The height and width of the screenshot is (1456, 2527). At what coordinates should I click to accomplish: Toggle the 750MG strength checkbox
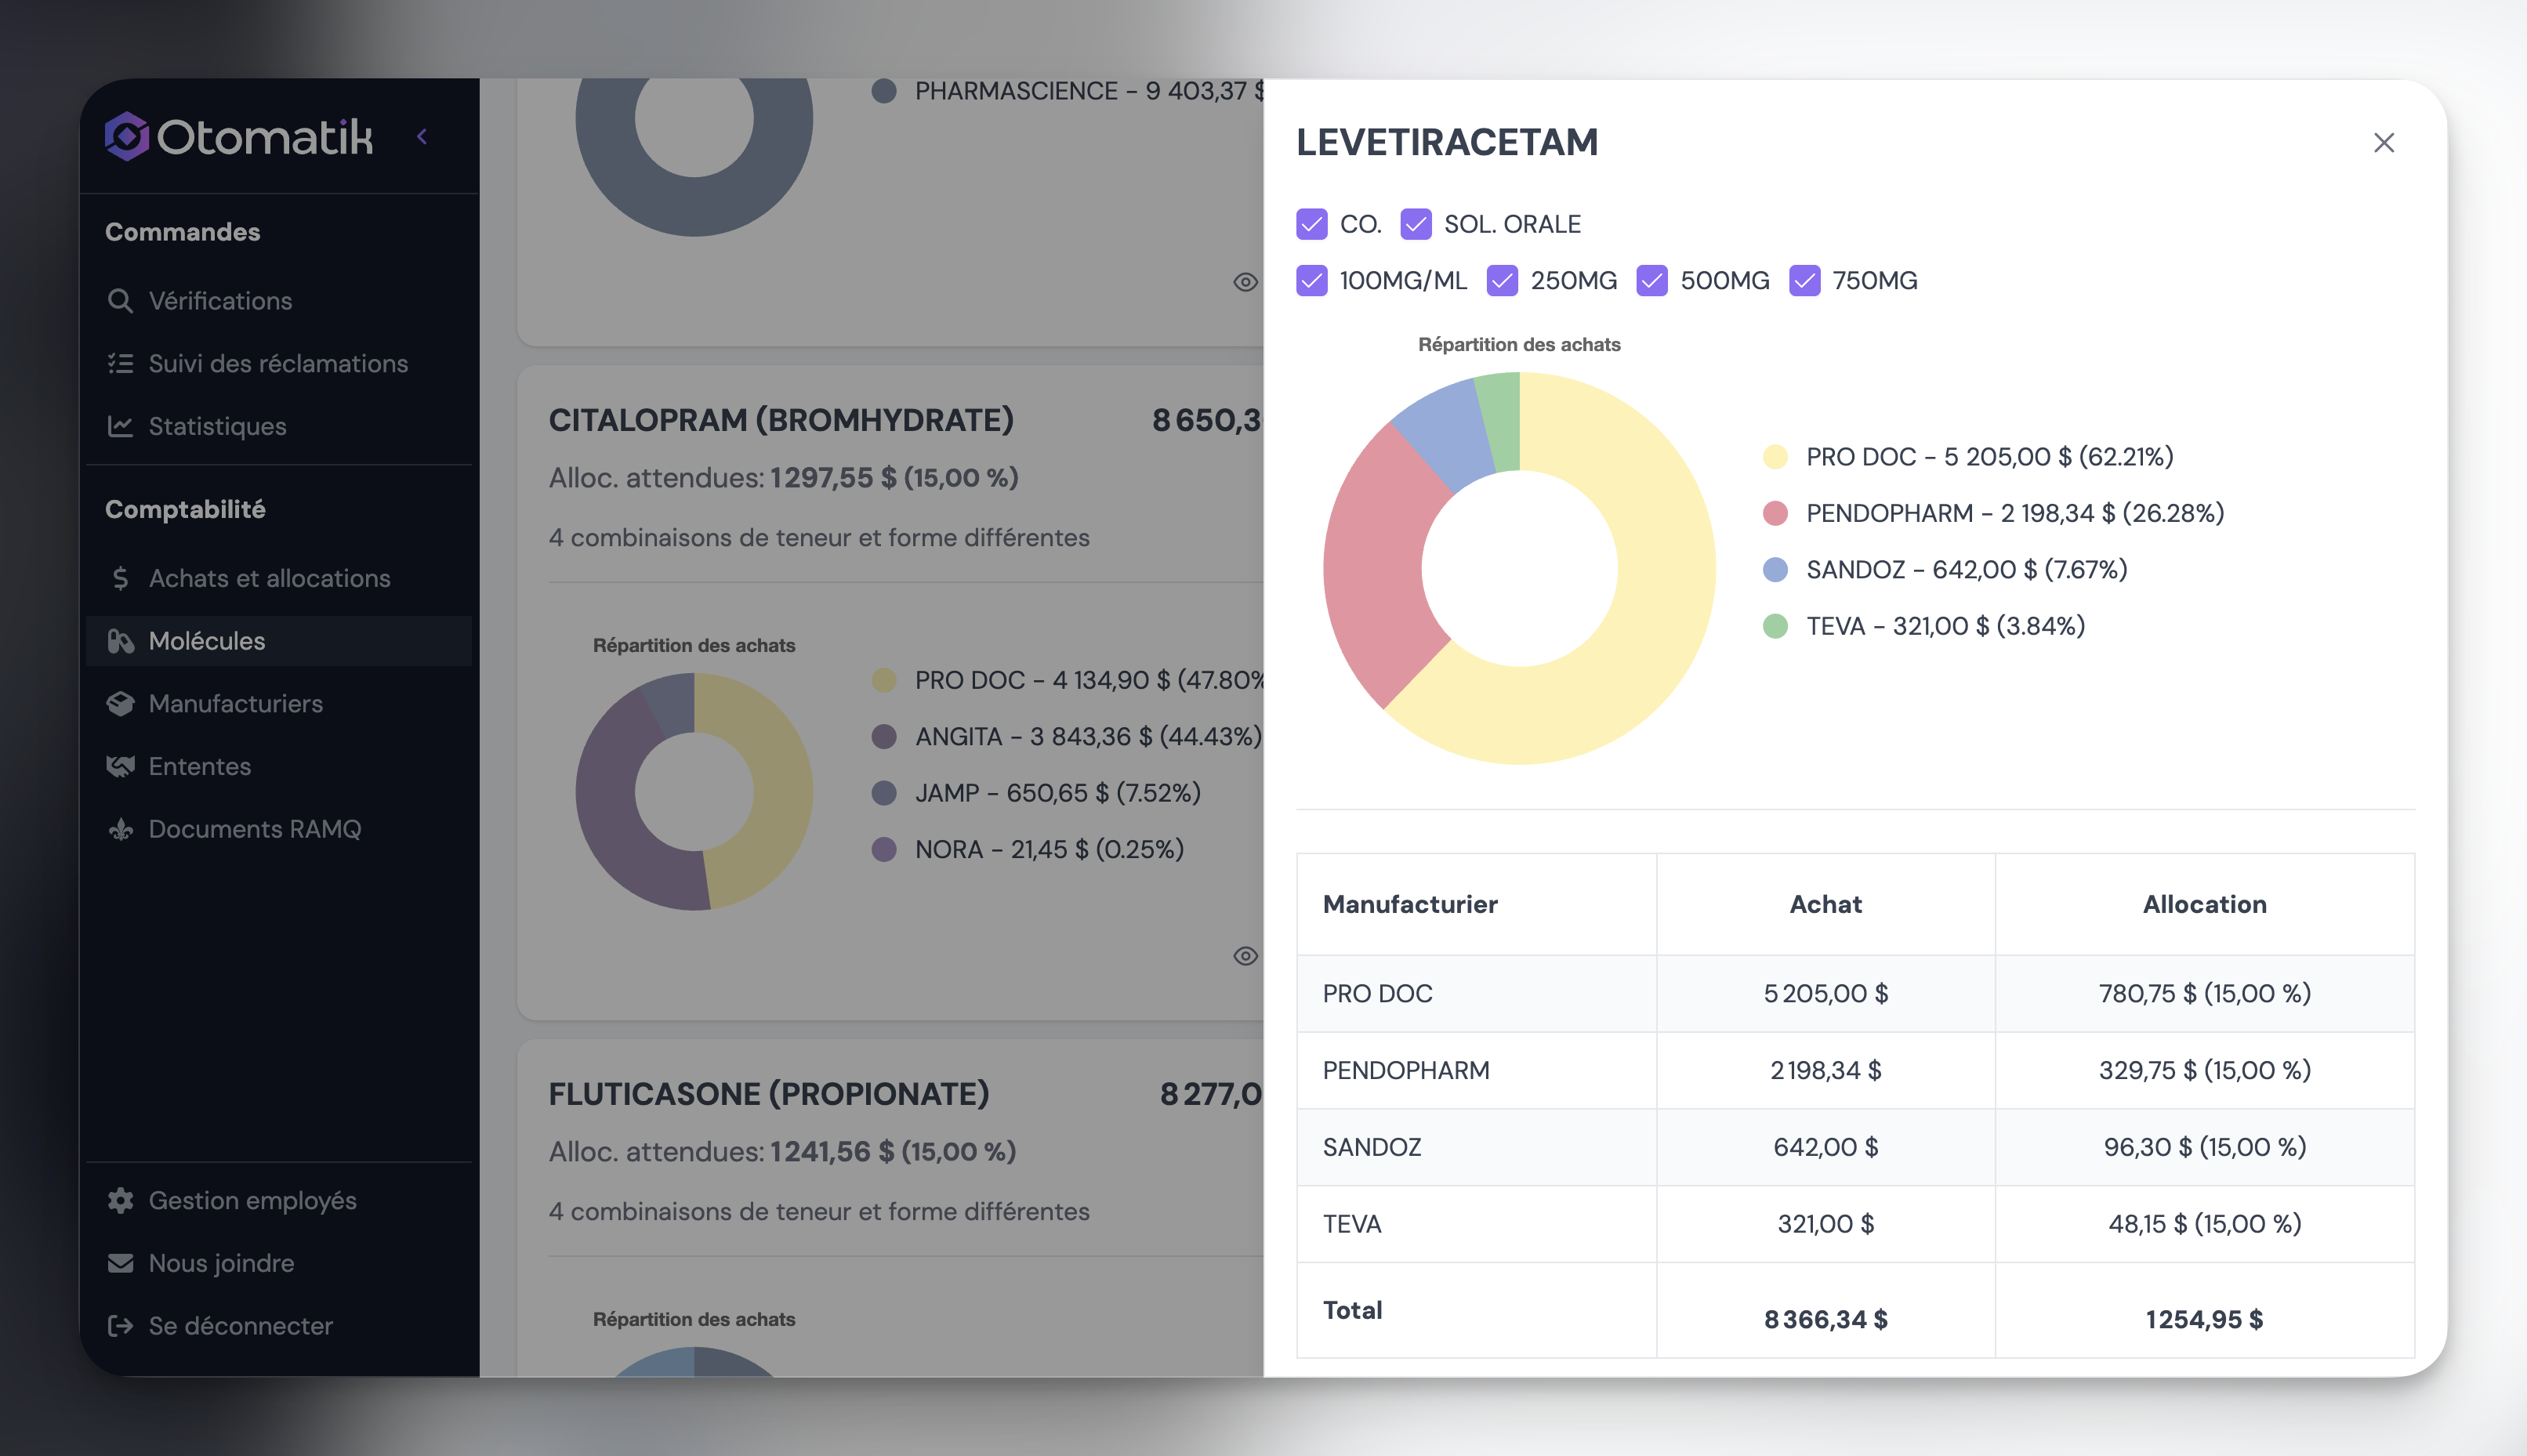1804,281
